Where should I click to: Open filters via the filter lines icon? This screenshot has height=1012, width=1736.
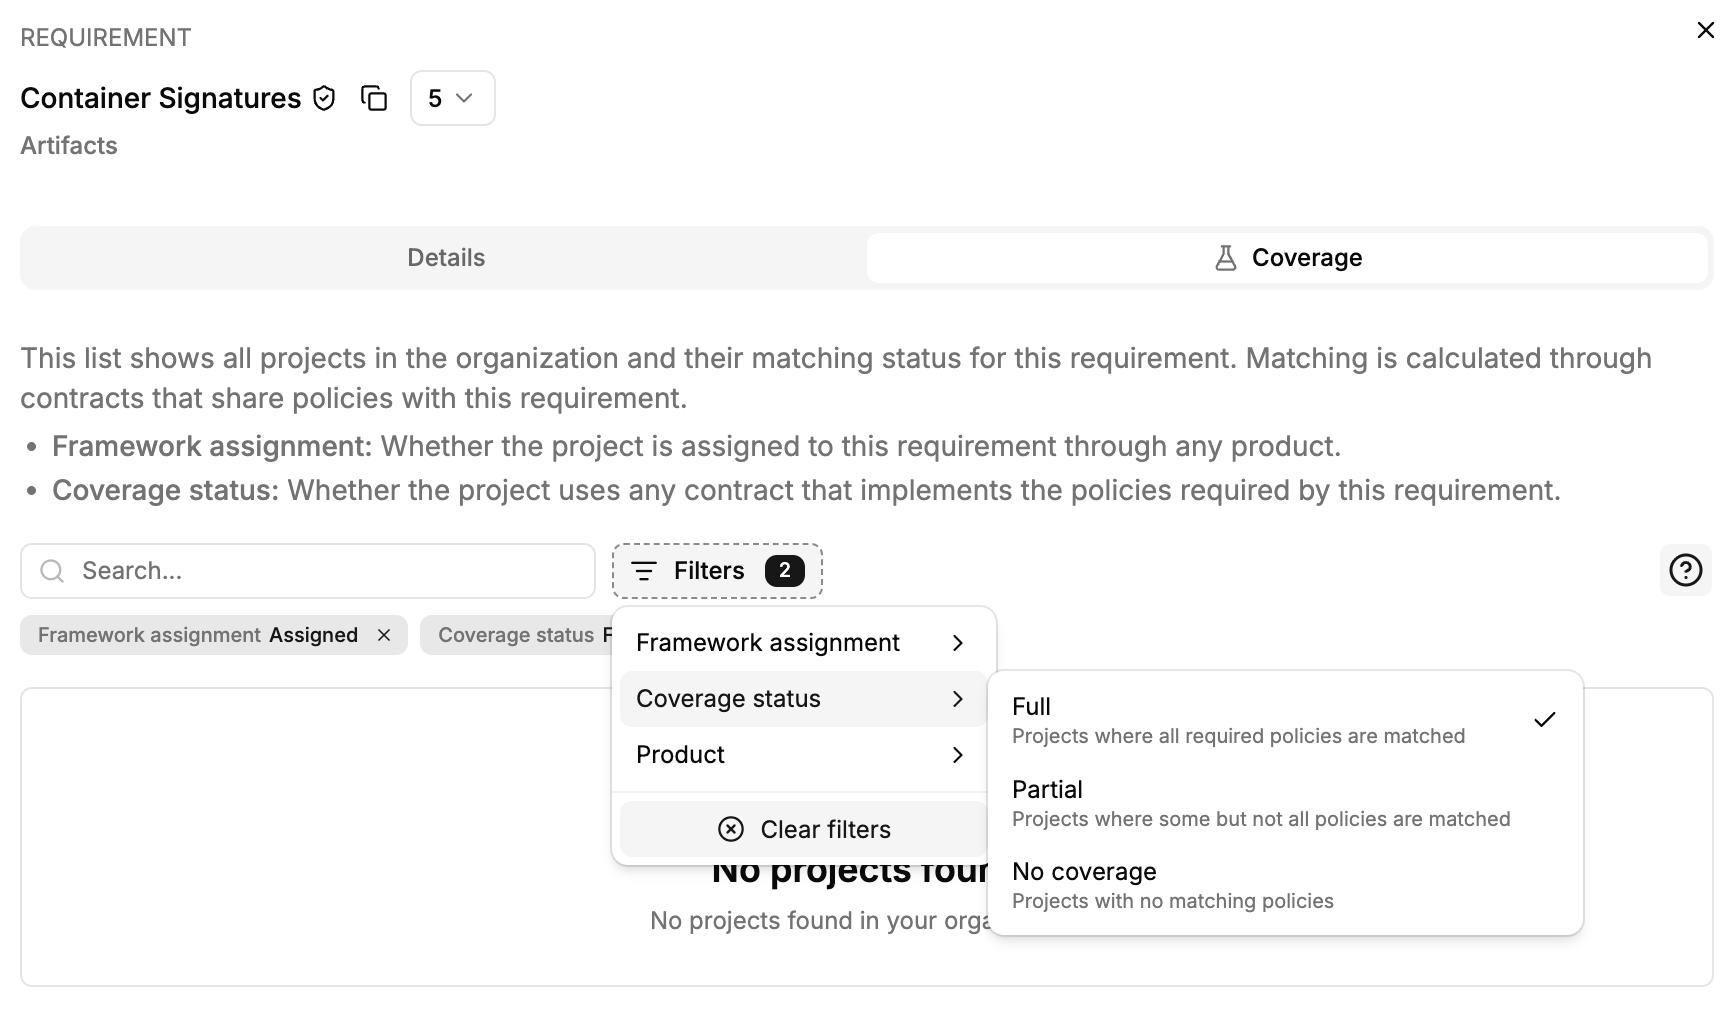(645, 570)
